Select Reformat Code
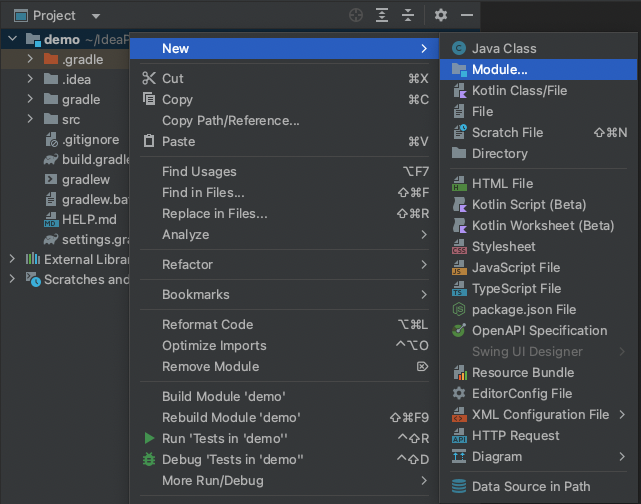 tap(285, 325)
